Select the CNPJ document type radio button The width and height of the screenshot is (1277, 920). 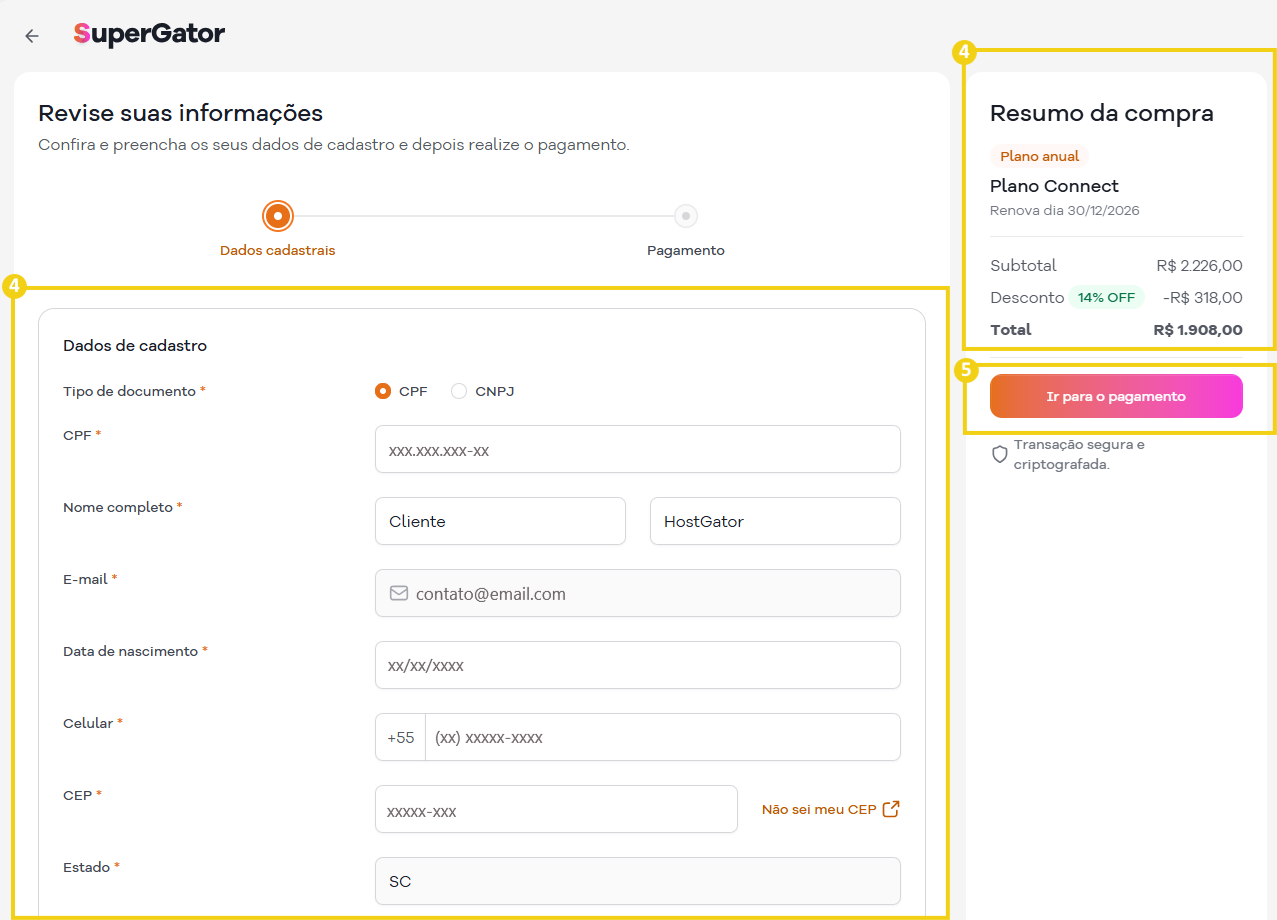click(x=458, y=391)
